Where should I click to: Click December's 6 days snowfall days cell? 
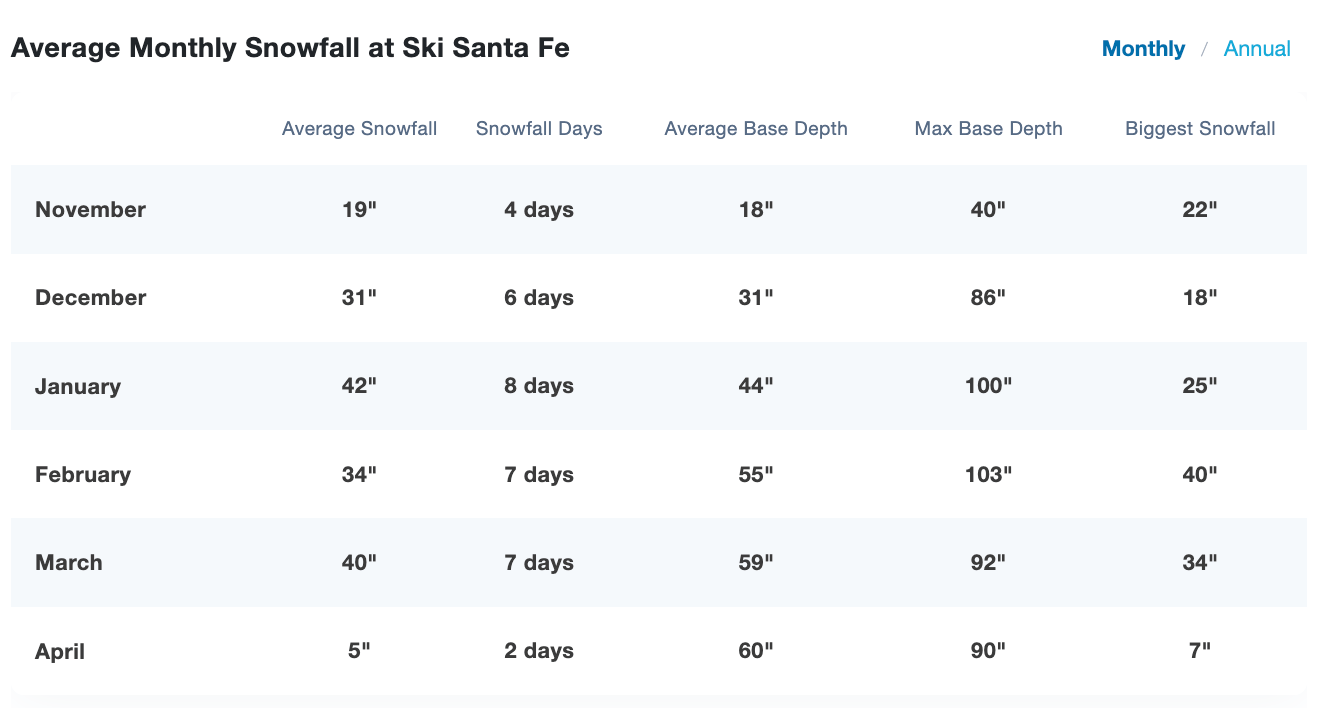[539, 298]
